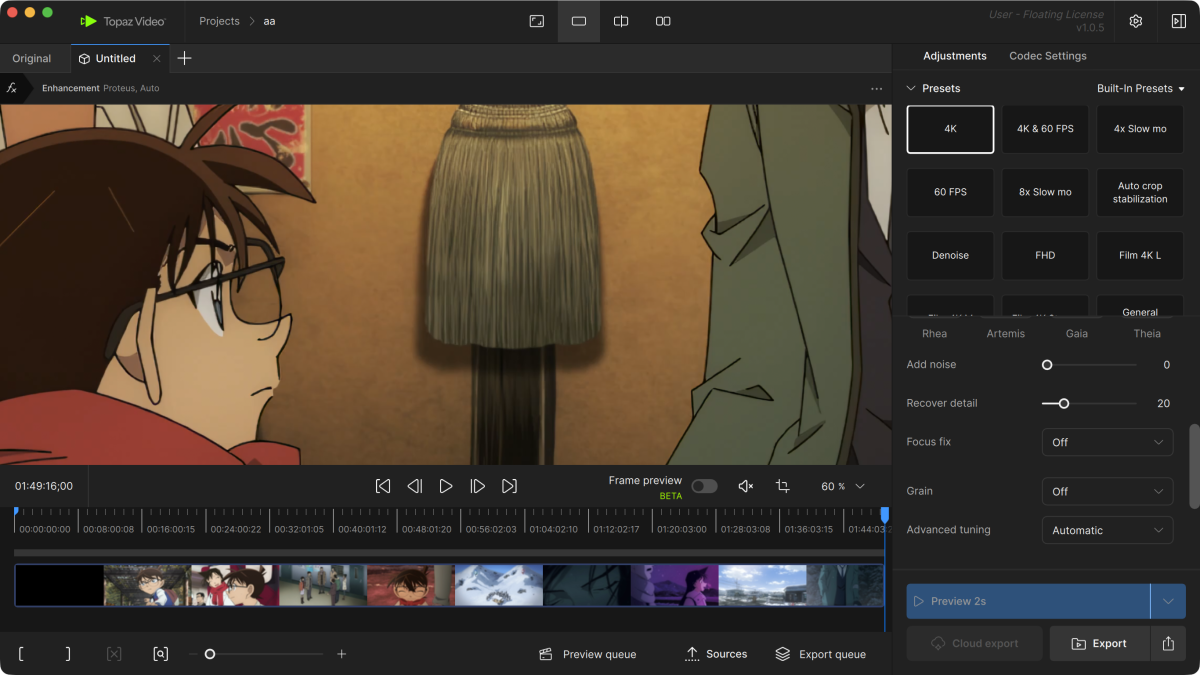
Task: Open the crop tool
Action: (783, 486)
